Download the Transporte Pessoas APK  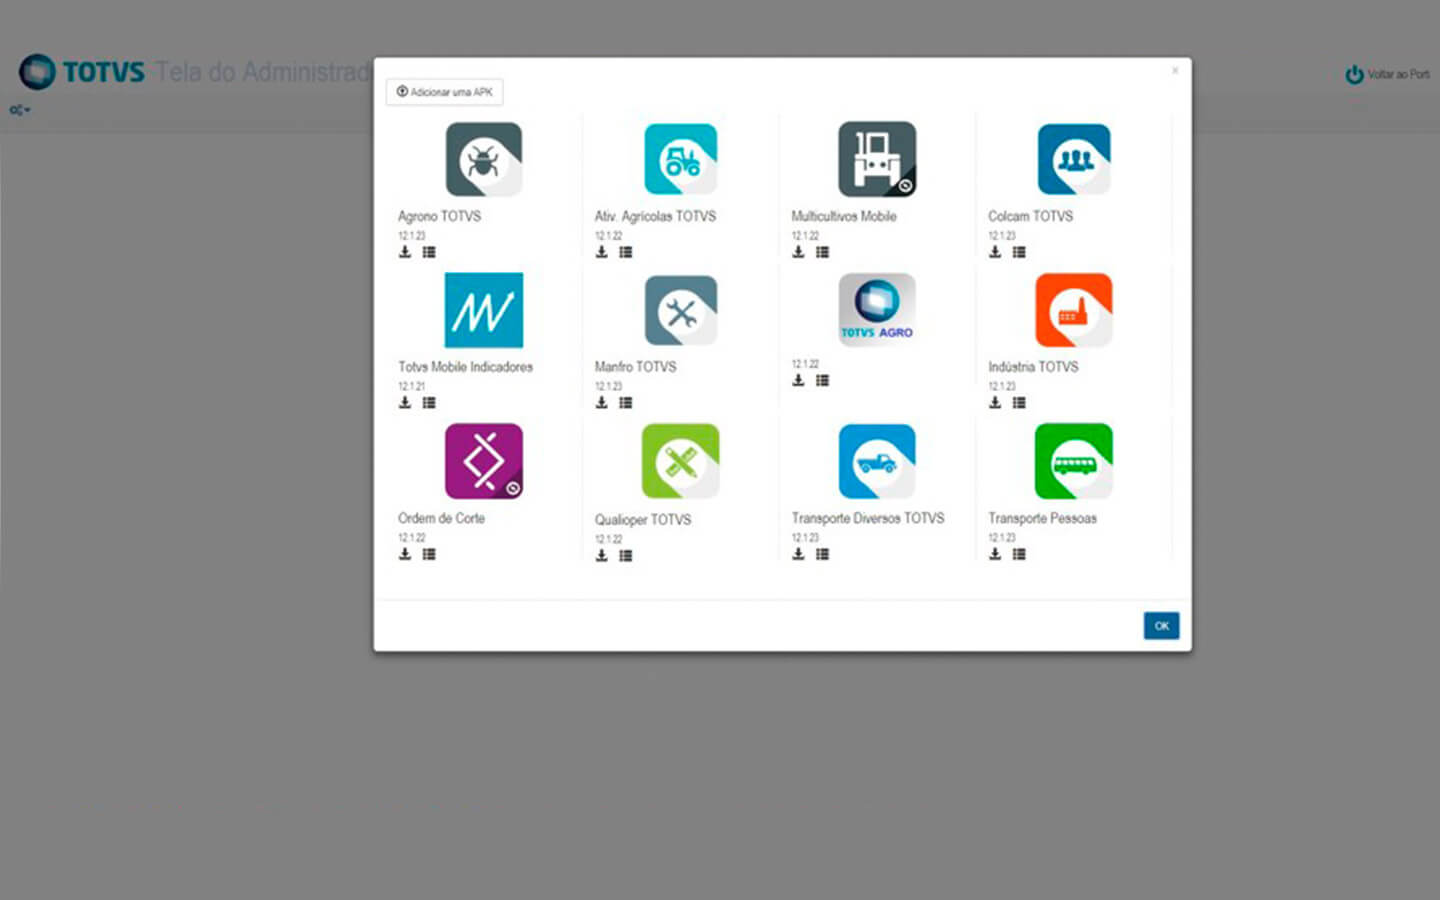(x=995, y=554)
